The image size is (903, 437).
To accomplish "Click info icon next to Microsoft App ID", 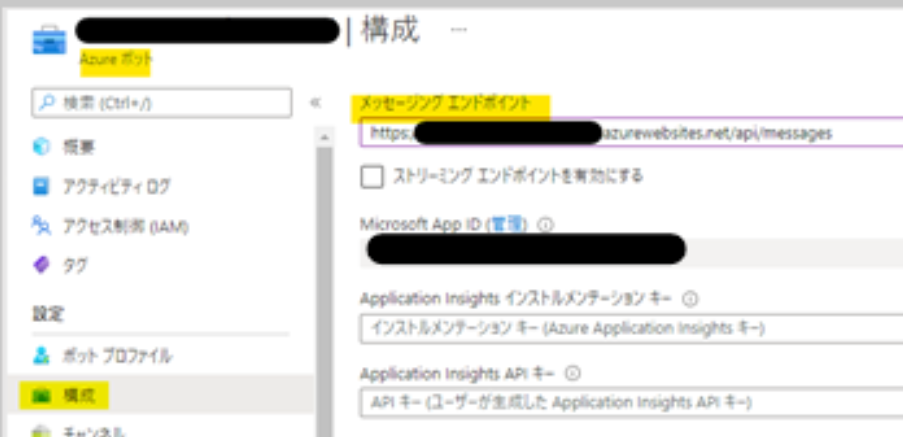I will (544, 225).
